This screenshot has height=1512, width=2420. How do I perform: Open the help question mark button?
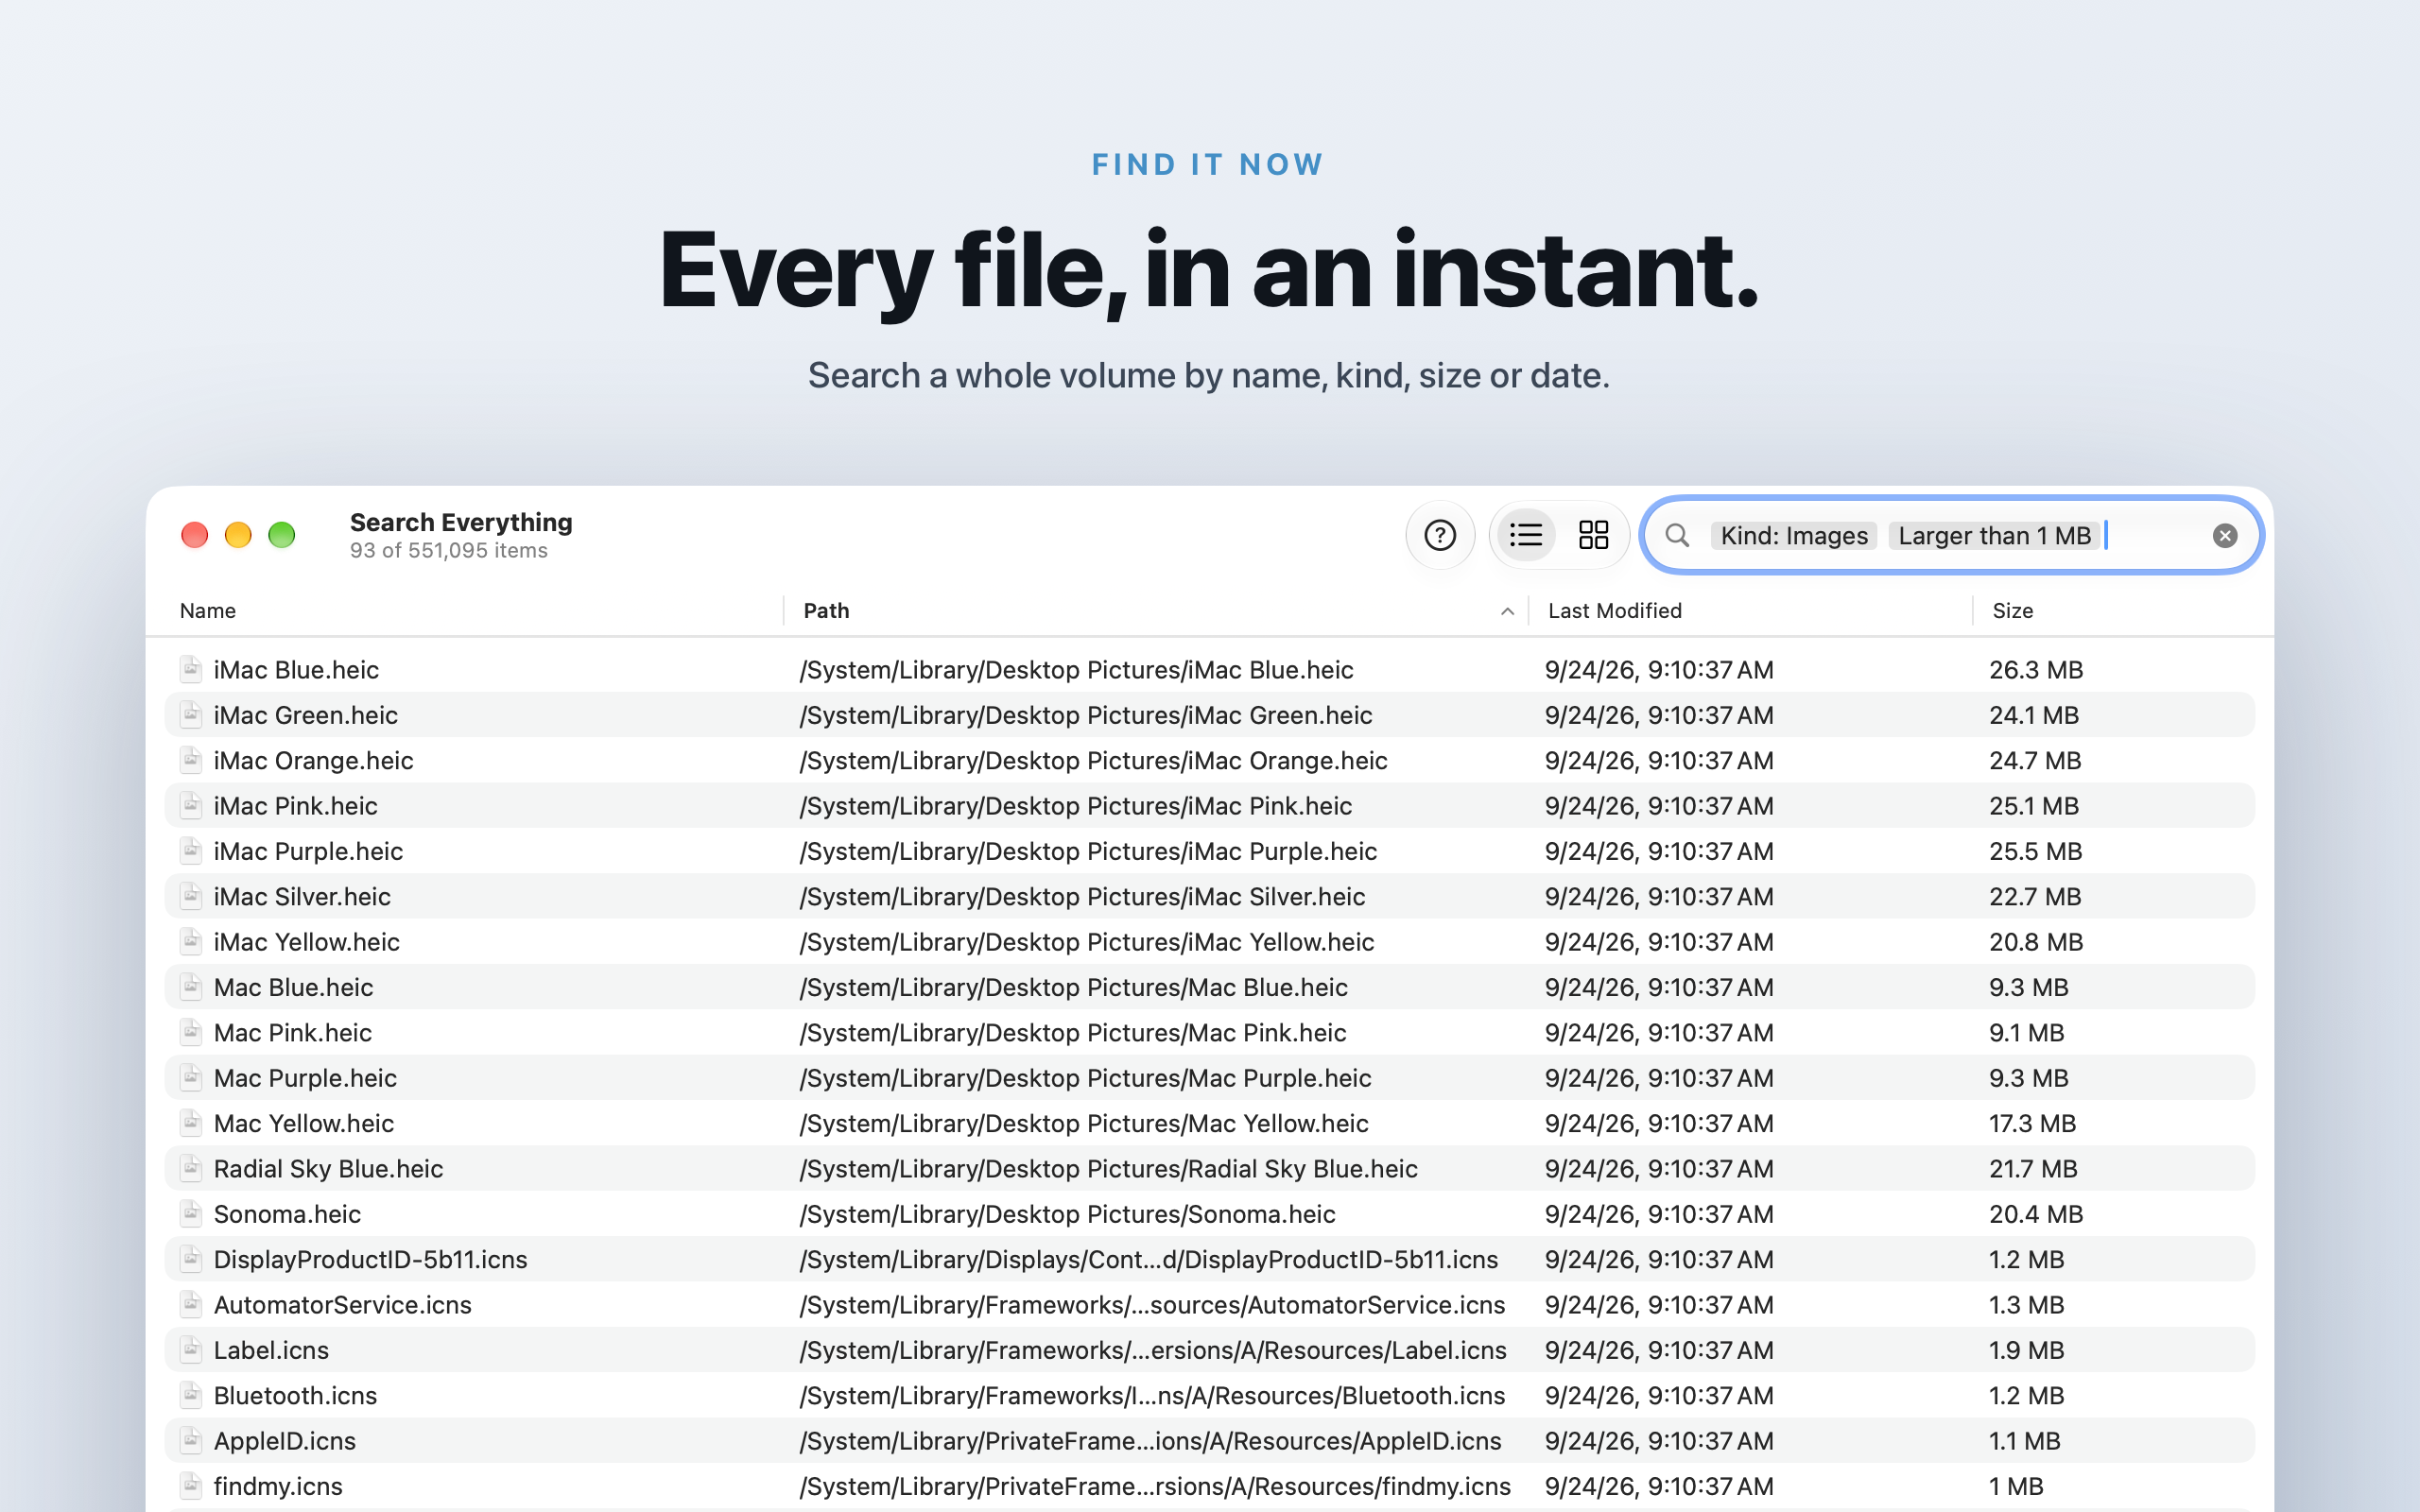[x=1440, y=535]
